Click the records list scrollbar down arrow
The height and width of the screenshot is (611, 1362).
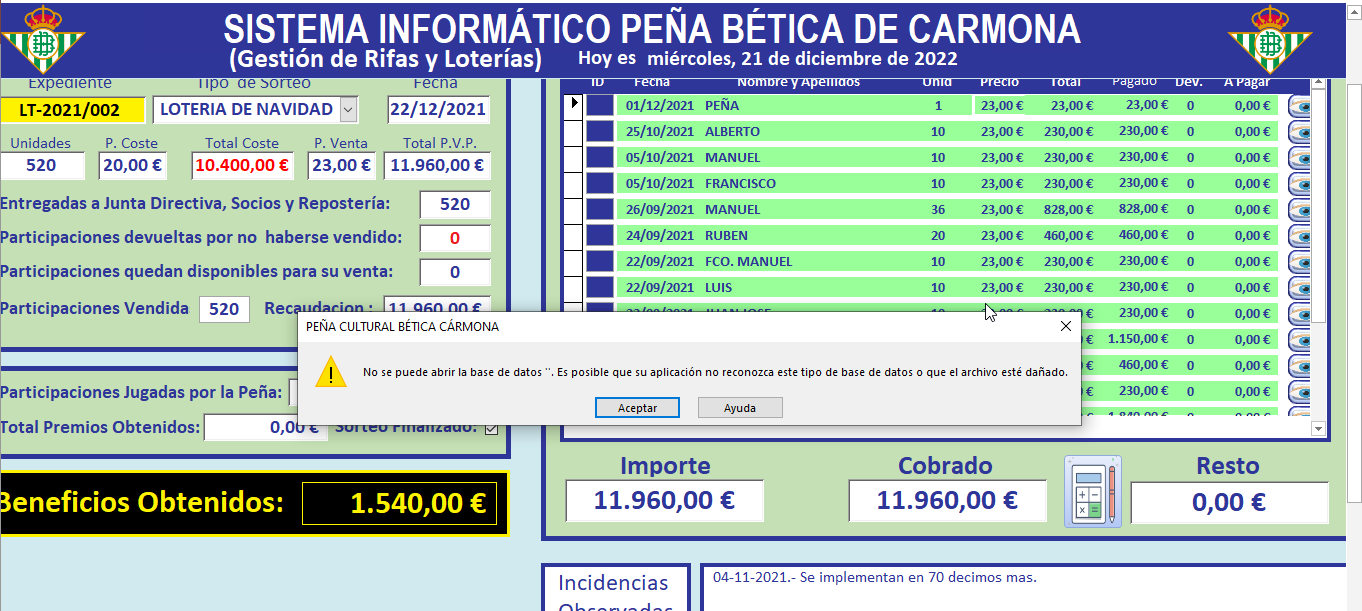tap(1317, 428)
